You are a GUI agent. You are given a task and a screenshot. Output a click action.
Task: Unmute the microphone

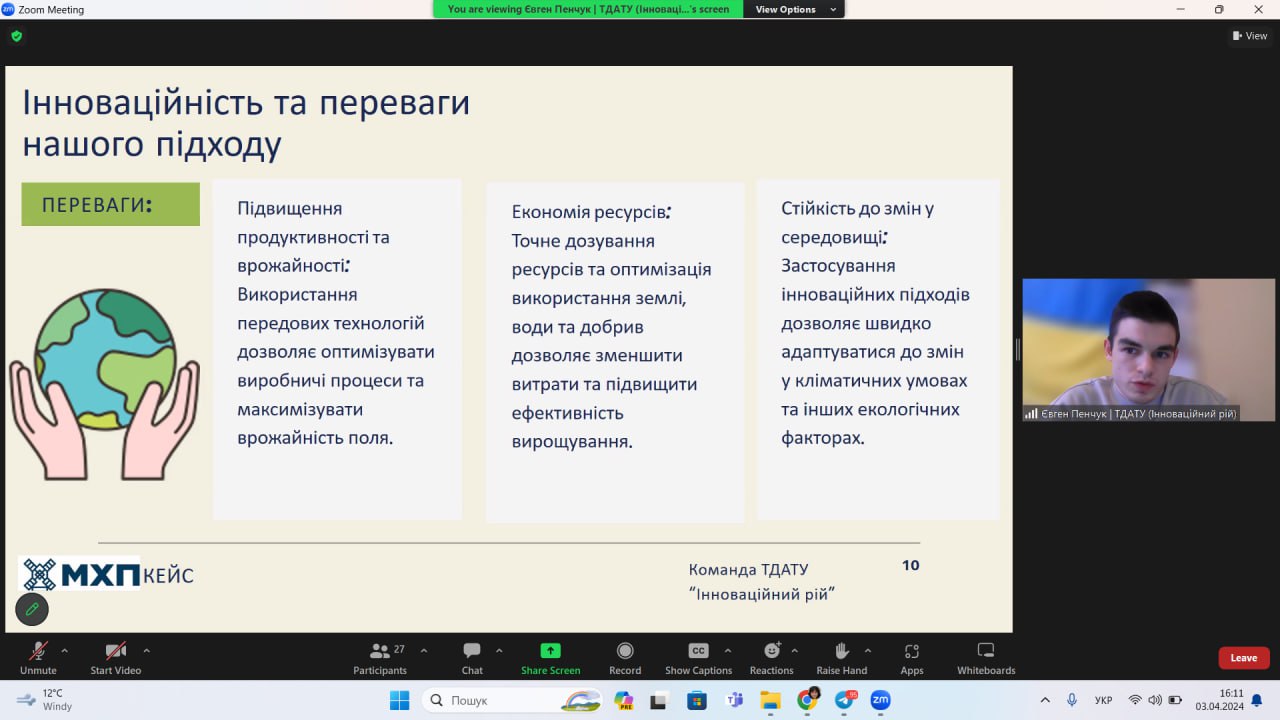pyautogui.click(x=38, y=651)
